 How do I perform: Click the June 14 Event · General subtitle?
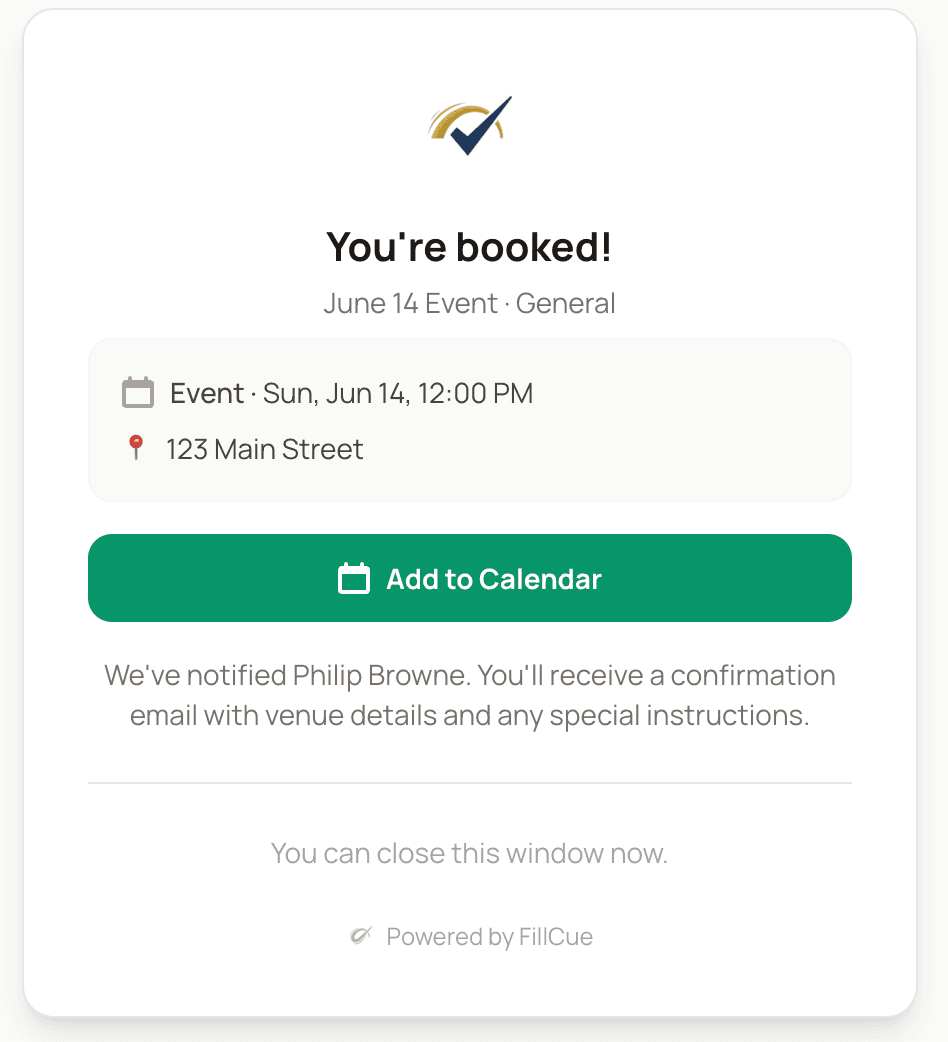(x=470, y=303)
